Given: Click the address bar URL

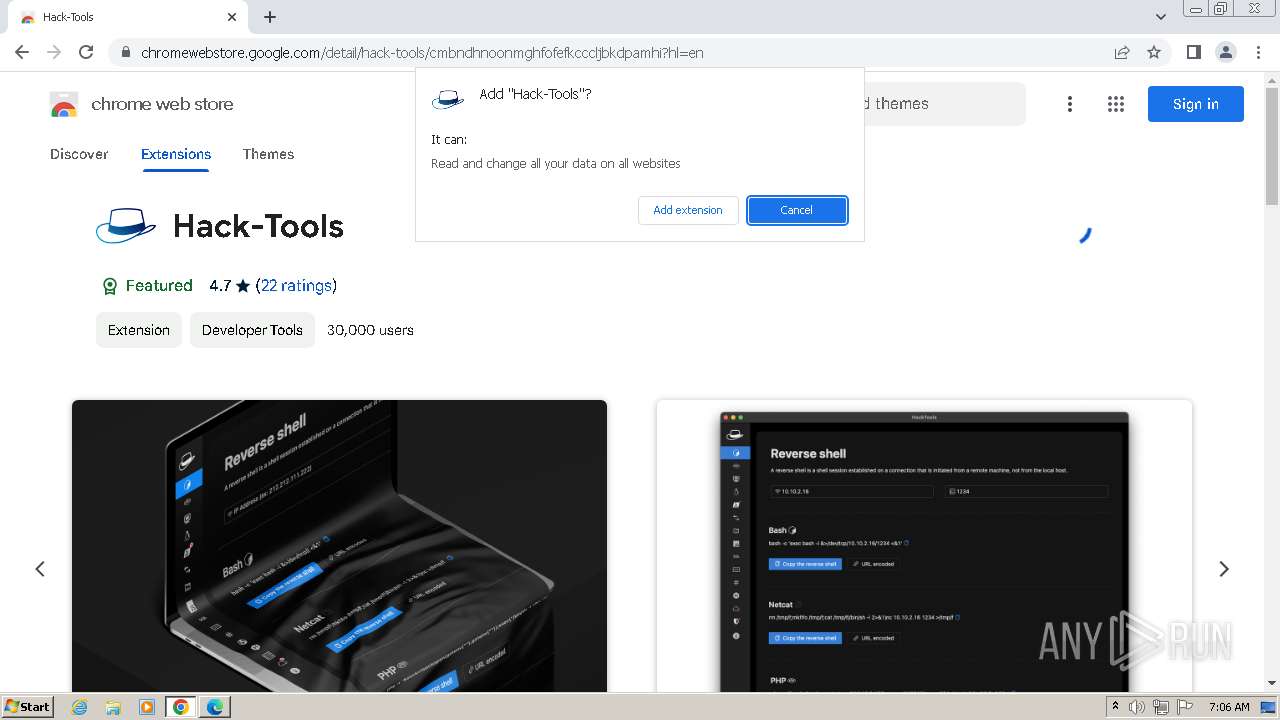Looking at the screenshot, I should pos(422,52).
